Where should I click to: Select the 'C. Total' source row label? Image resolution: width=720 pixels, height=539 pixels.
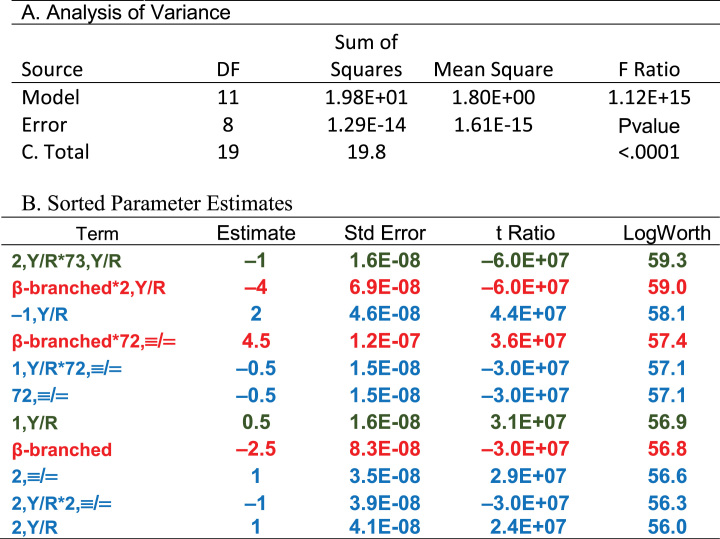(55, 152)
